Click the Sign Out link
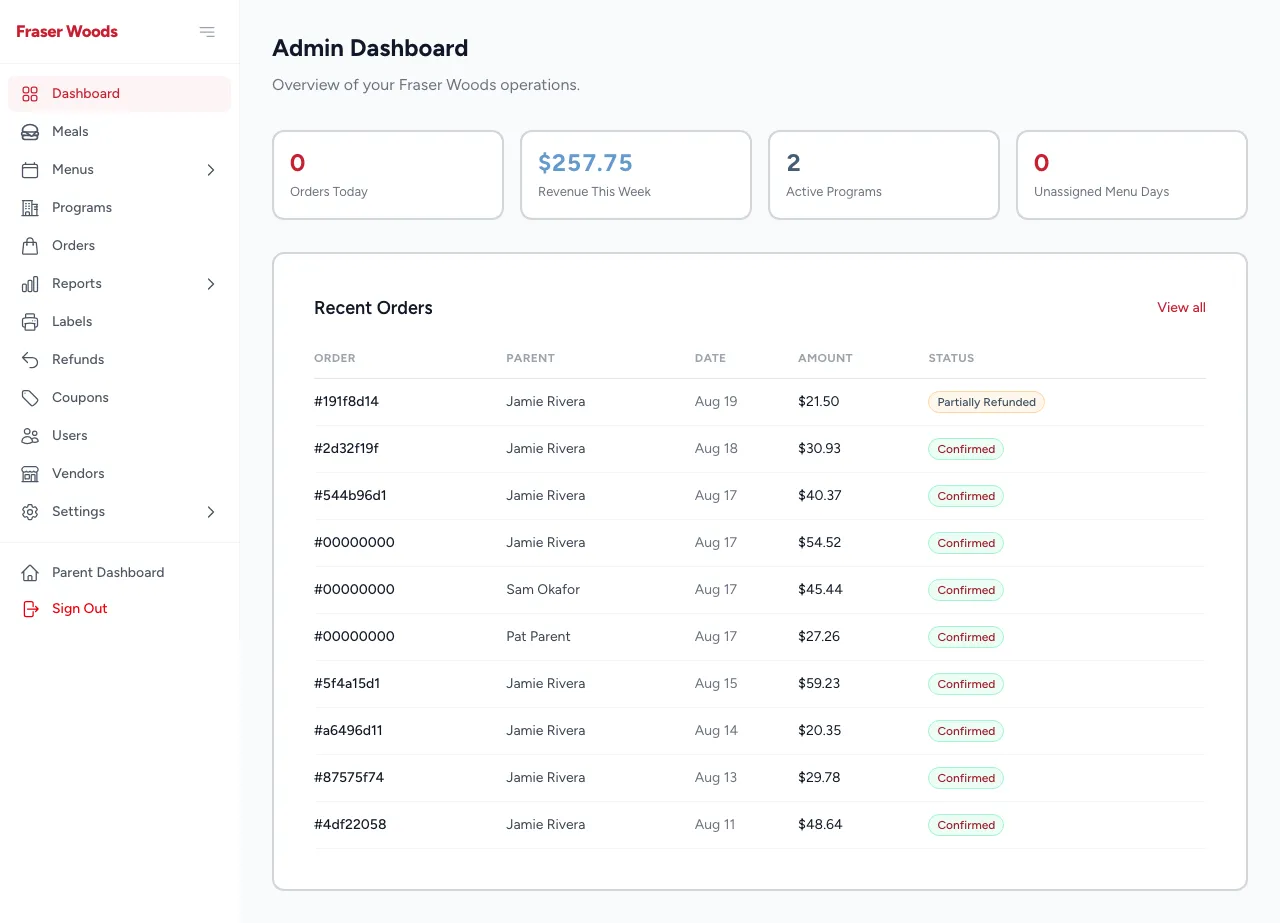The image size is (1280, 923). point(119,609)
